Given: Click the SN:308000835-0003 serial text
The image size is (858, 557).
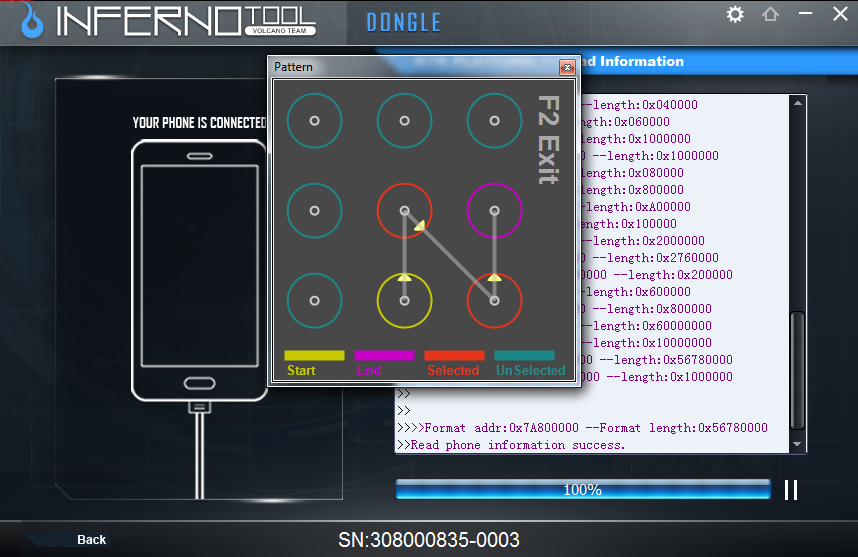Looking at the screenshot, I should [x=428, y=540].
